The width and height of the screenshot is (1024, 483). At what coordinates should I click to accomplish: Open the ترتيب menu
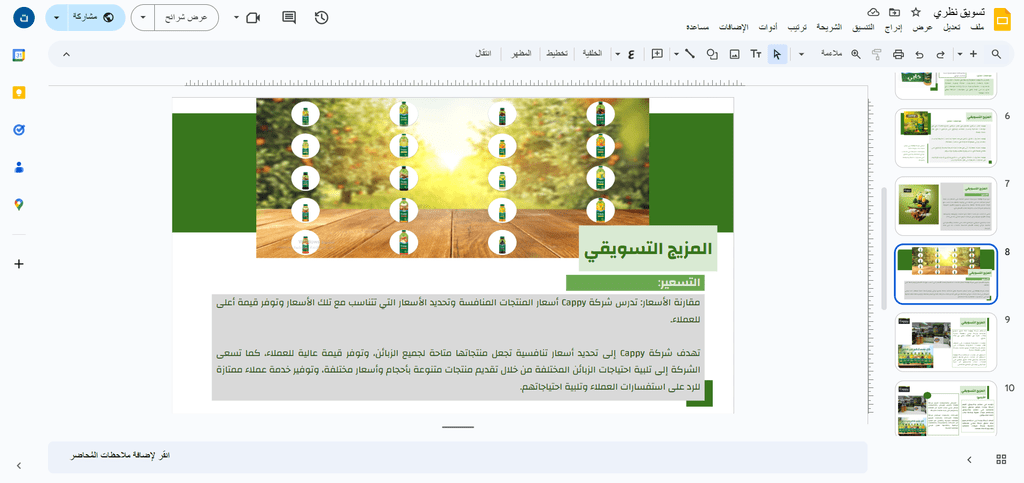point(796,28)
